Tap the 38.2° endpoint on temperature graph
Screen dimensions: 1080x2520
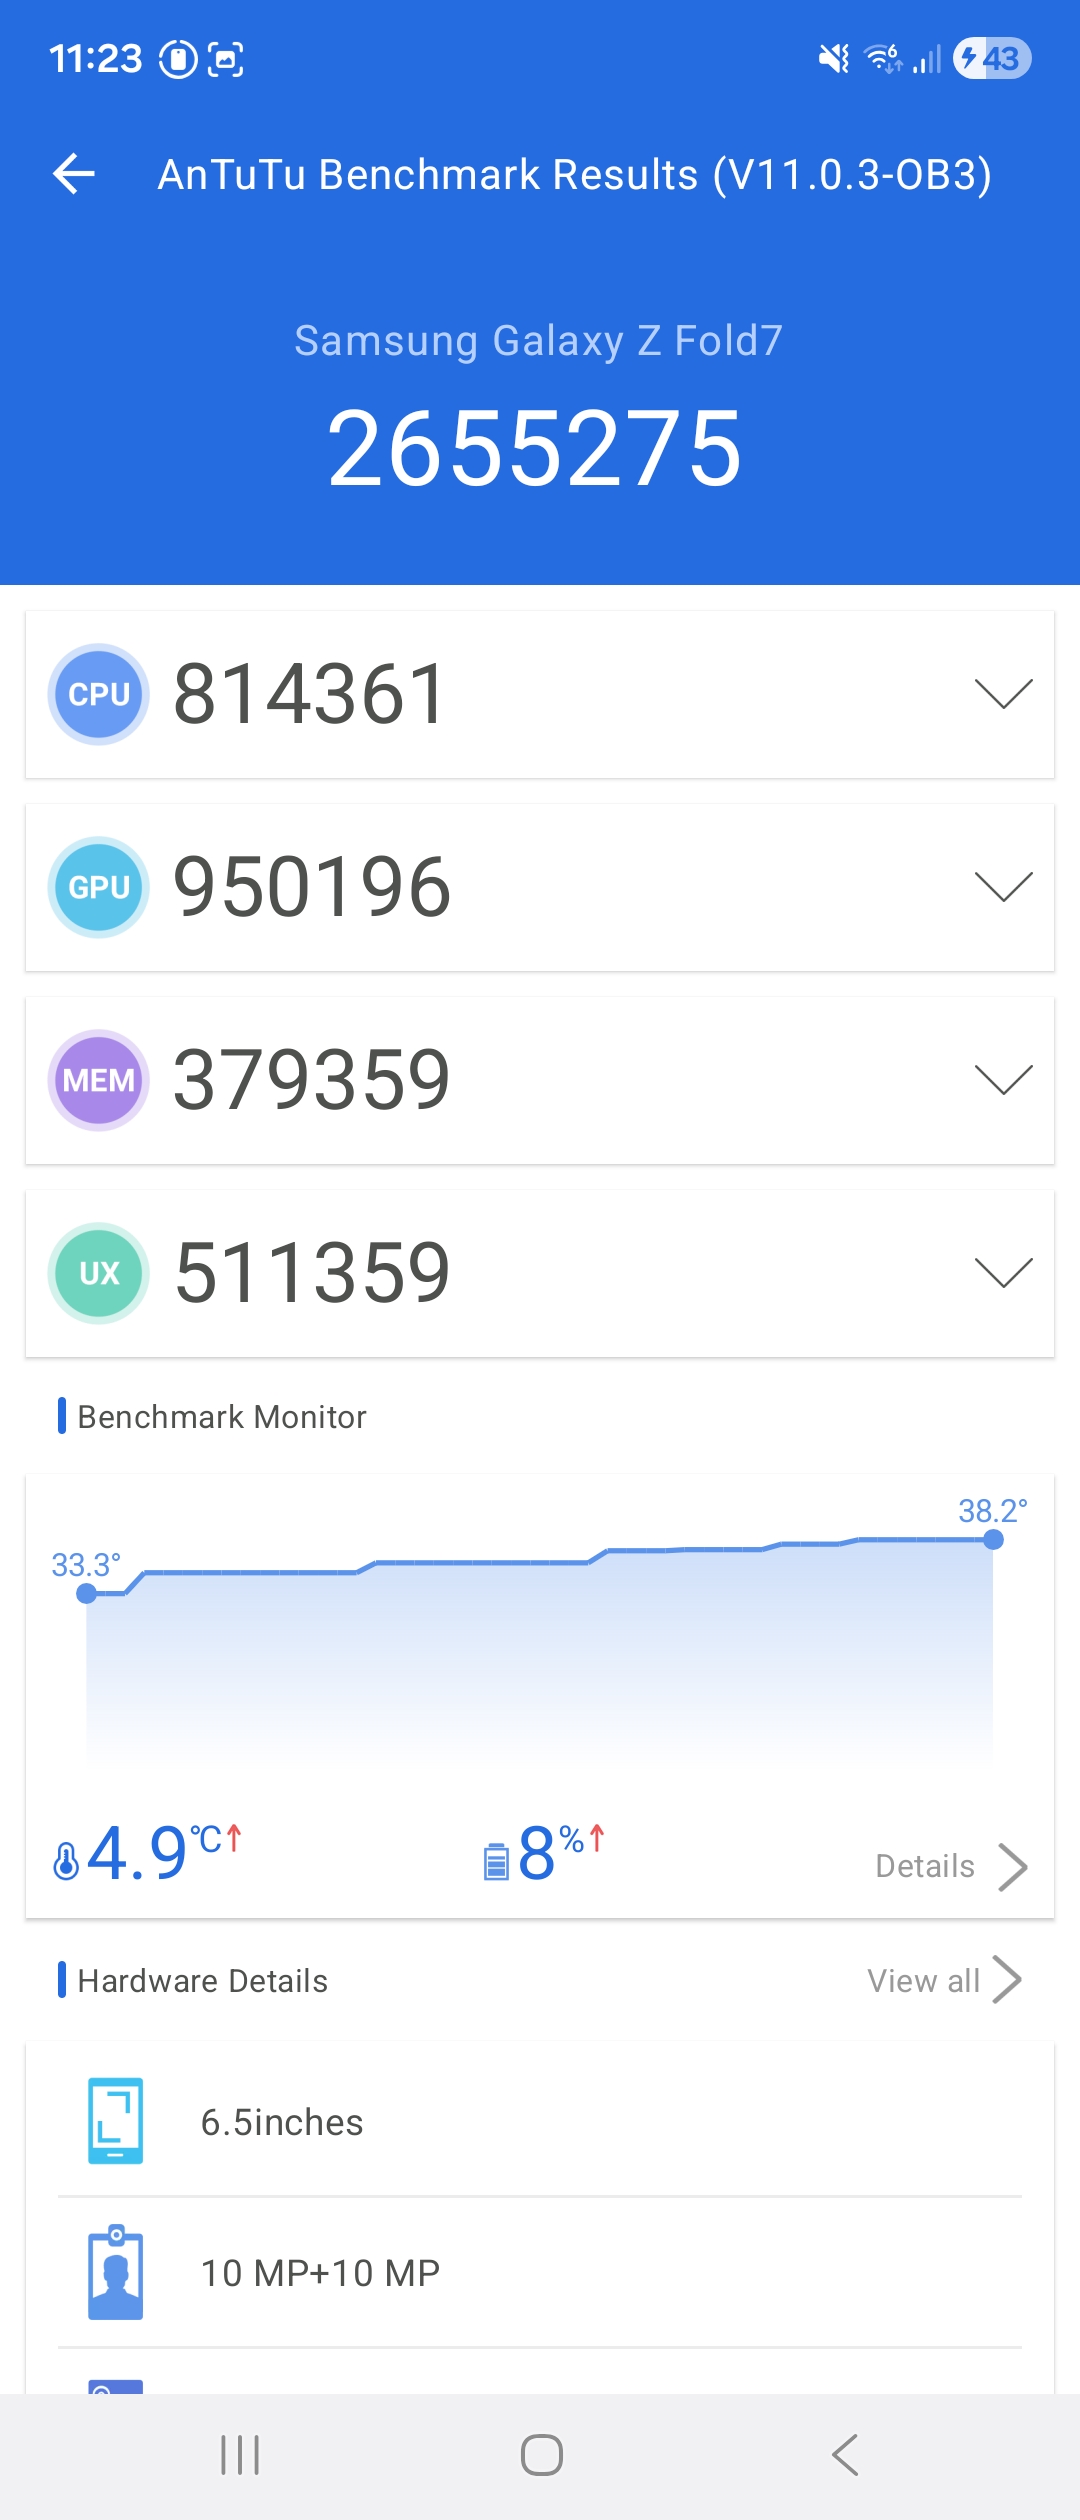993,1540
